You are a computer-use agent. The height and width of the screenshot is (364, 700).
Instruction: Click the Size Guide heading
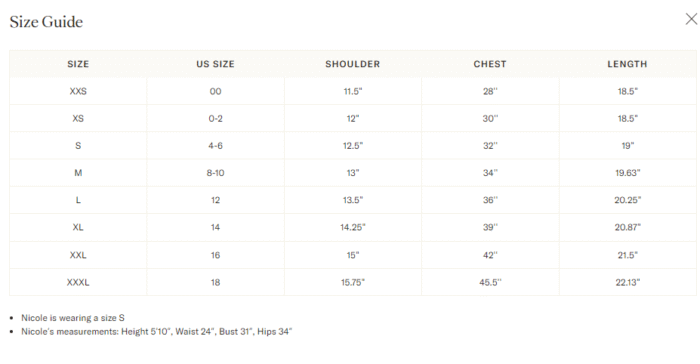(x=46, y=22)
